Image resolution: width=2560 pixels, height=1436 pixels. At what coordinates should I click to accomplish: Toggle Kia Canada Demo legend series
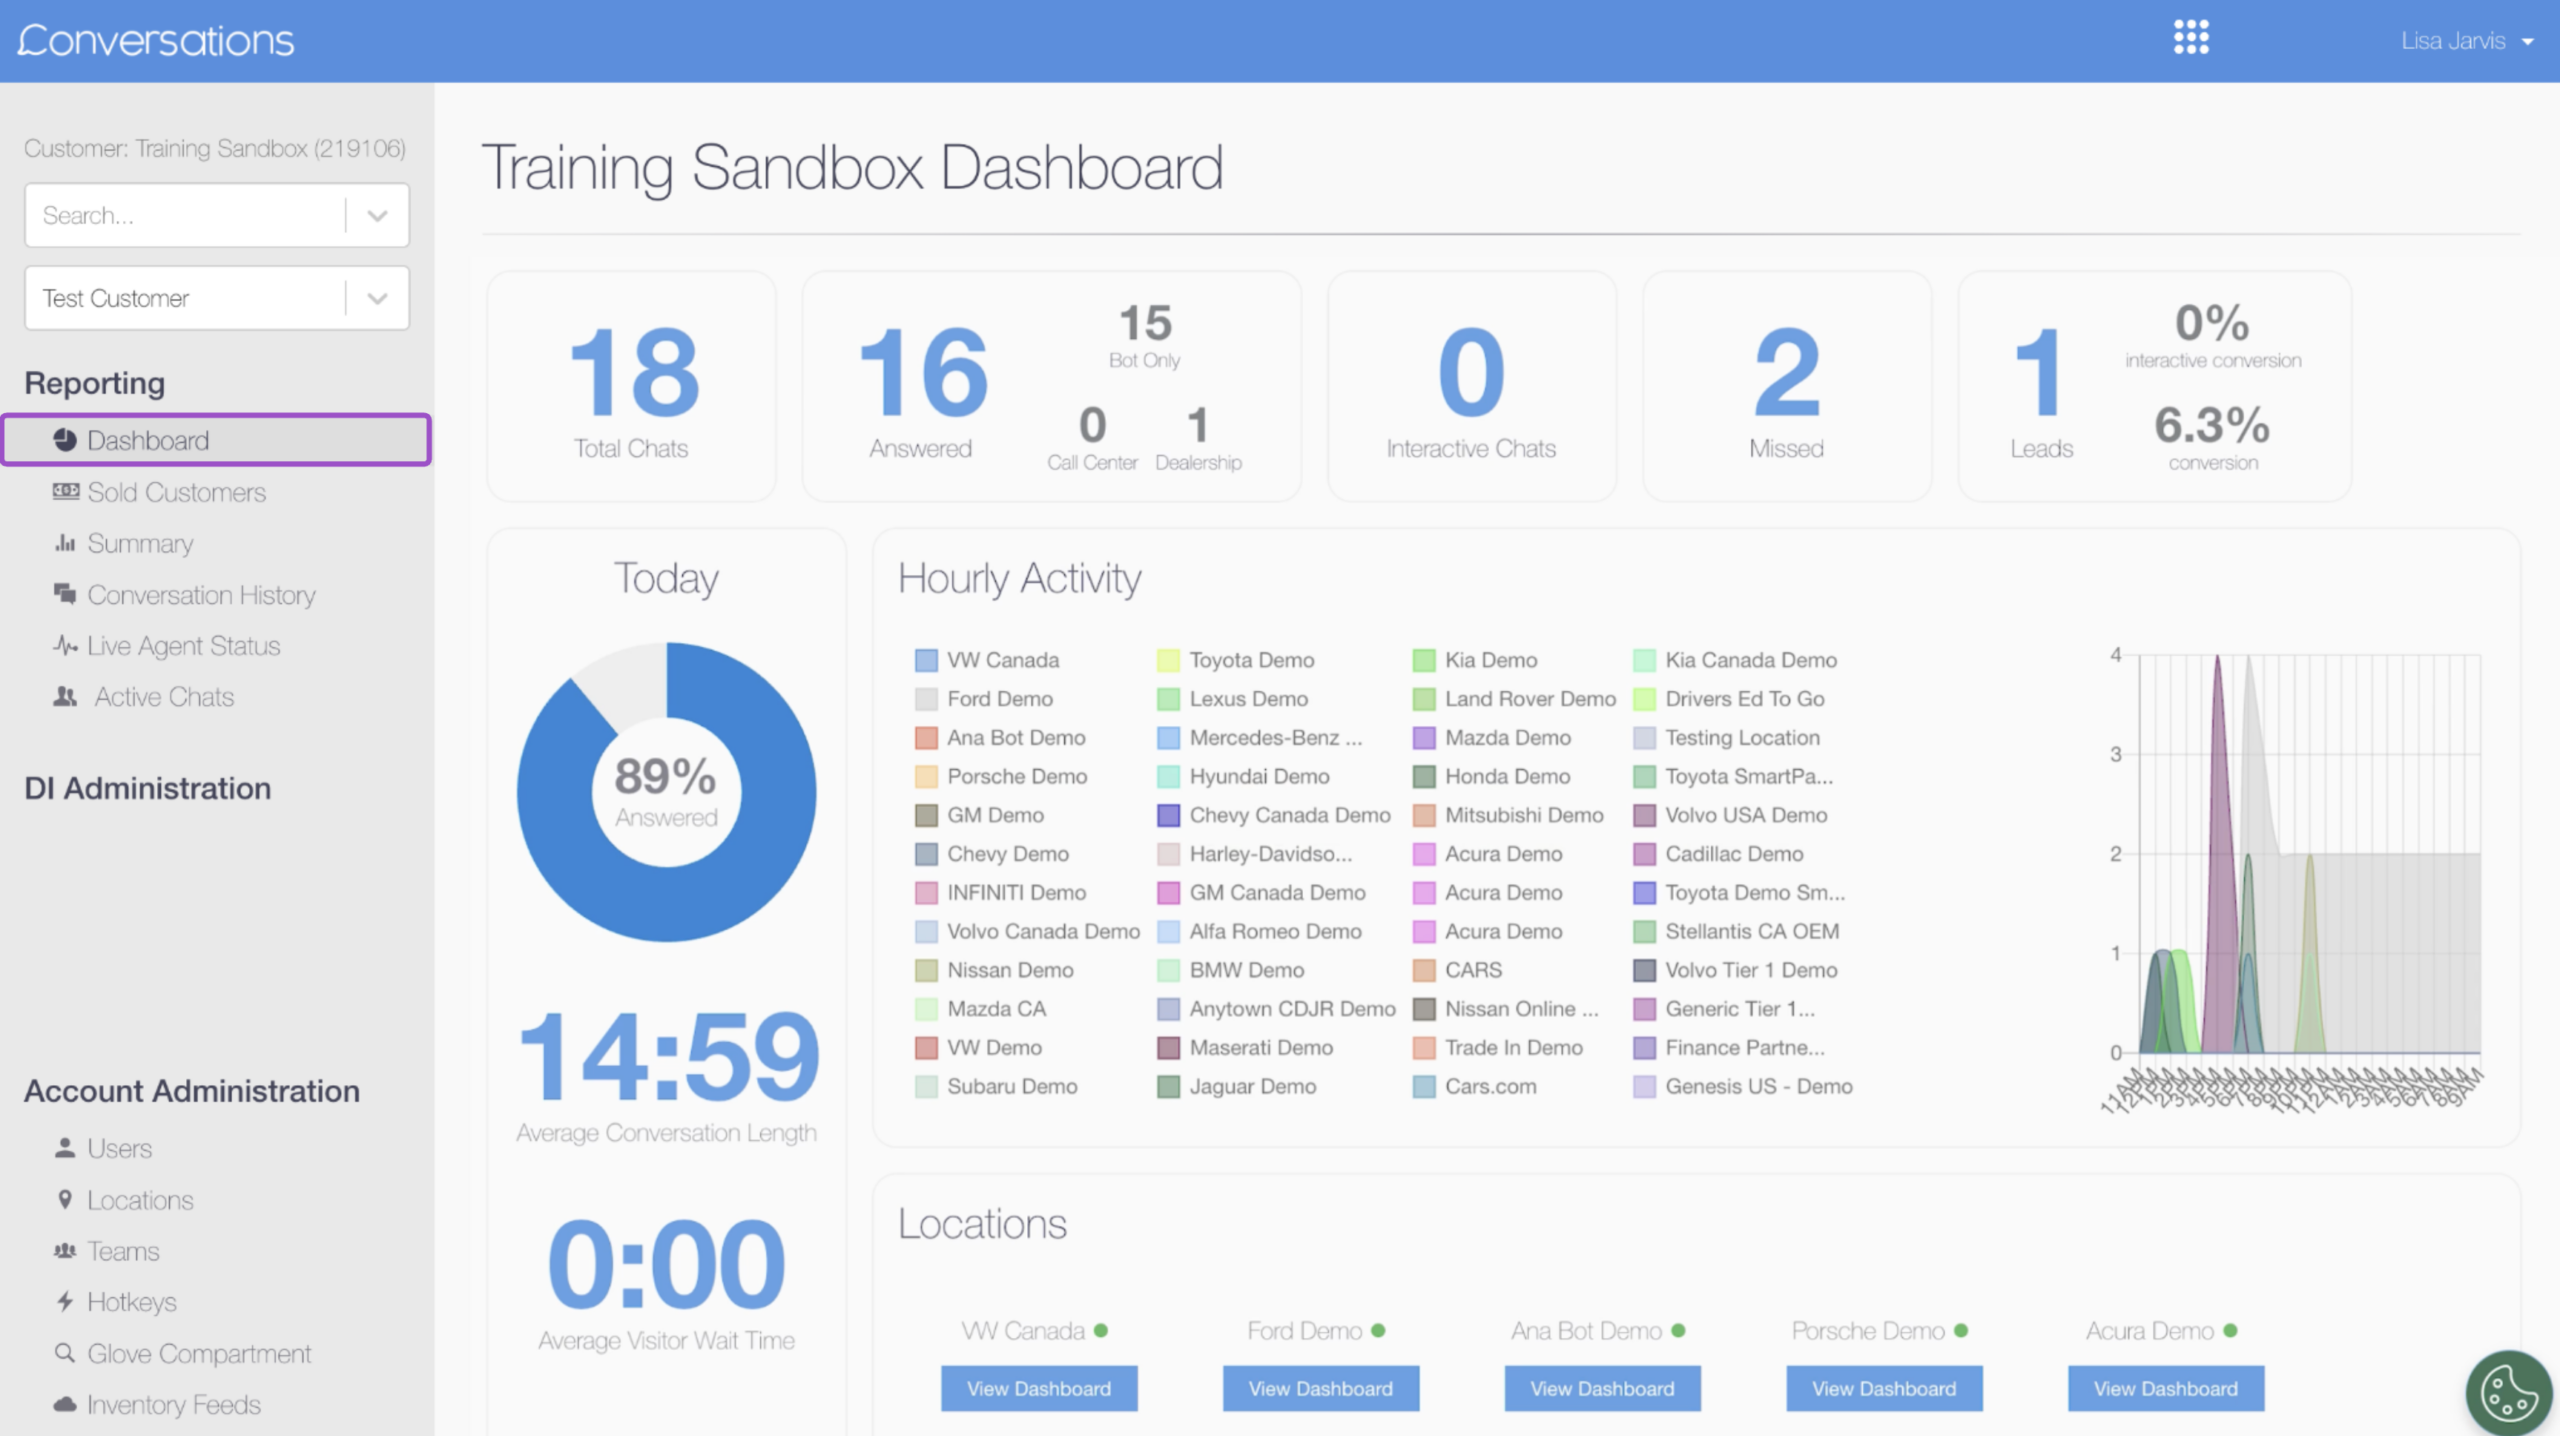coord(1735,660)
